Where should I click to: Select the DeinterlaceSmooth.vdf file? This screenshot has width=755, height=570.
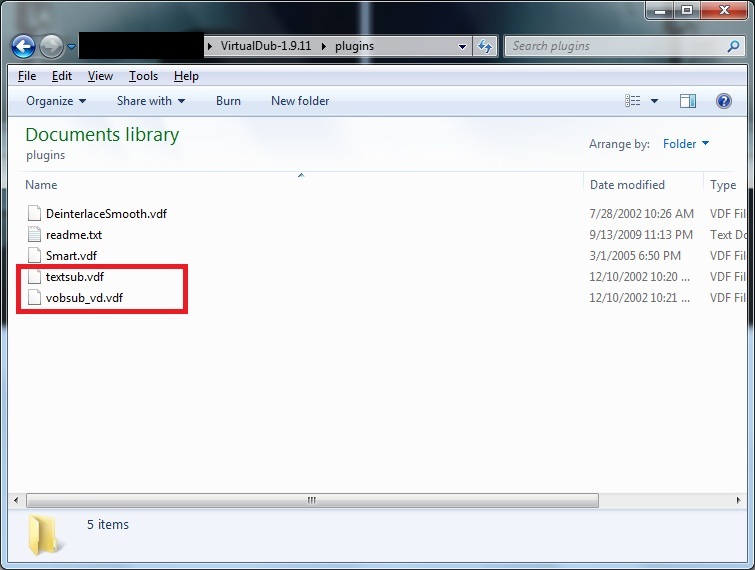point(106,214)
